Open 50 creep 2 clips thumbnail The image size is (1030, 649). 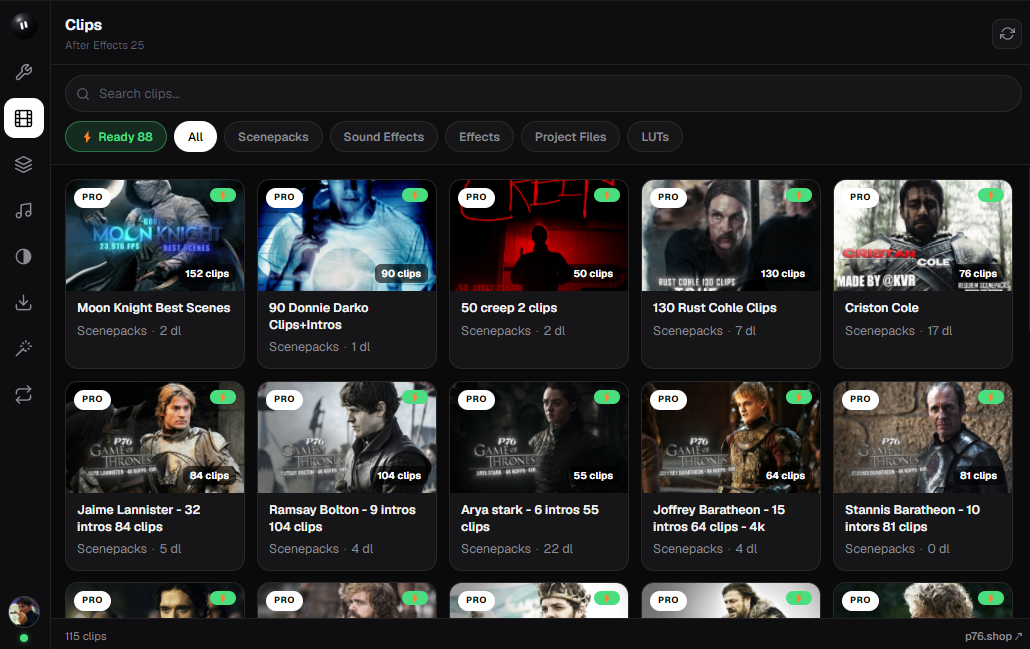539,235
